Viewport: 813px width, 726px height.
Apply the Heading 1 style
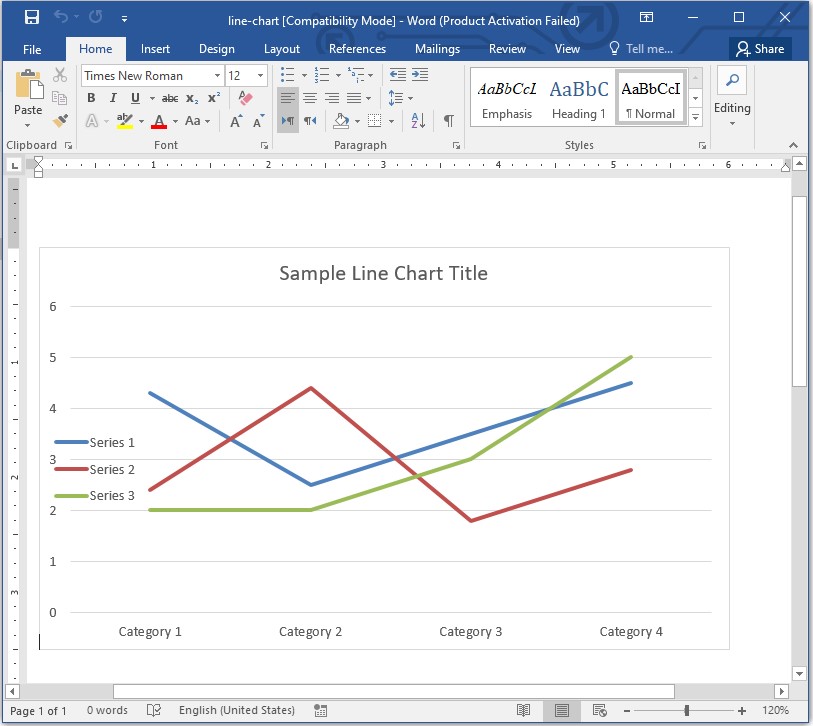coord(579,96)
